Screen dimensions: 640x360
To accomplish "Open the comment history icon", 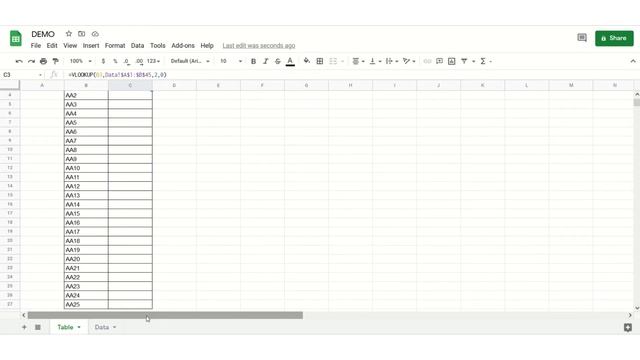I will 582,38.
